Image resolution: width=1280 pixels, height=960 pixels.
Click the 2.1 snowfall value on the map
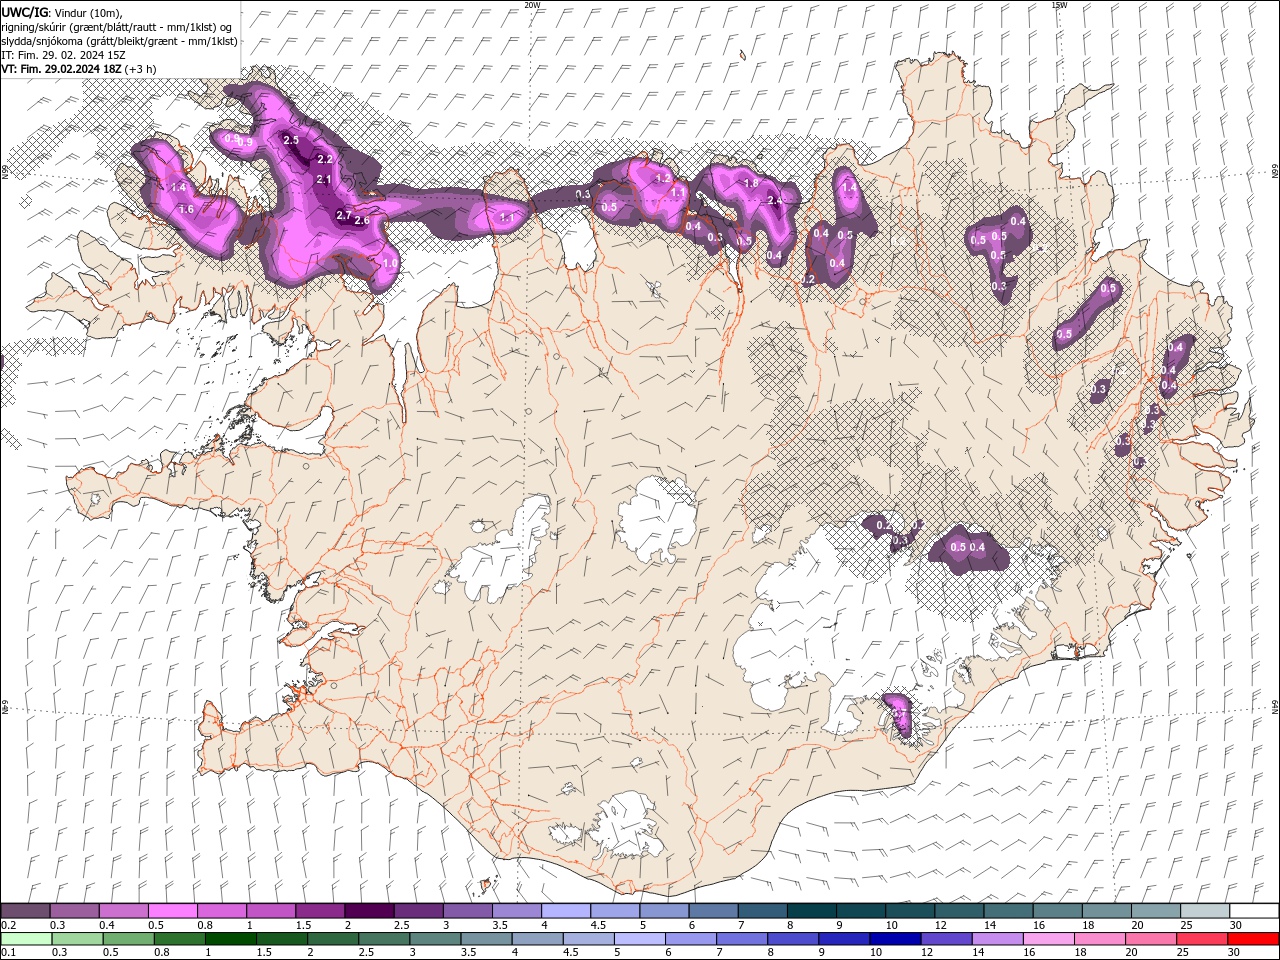pyautogui.click(x=323, y=179)
